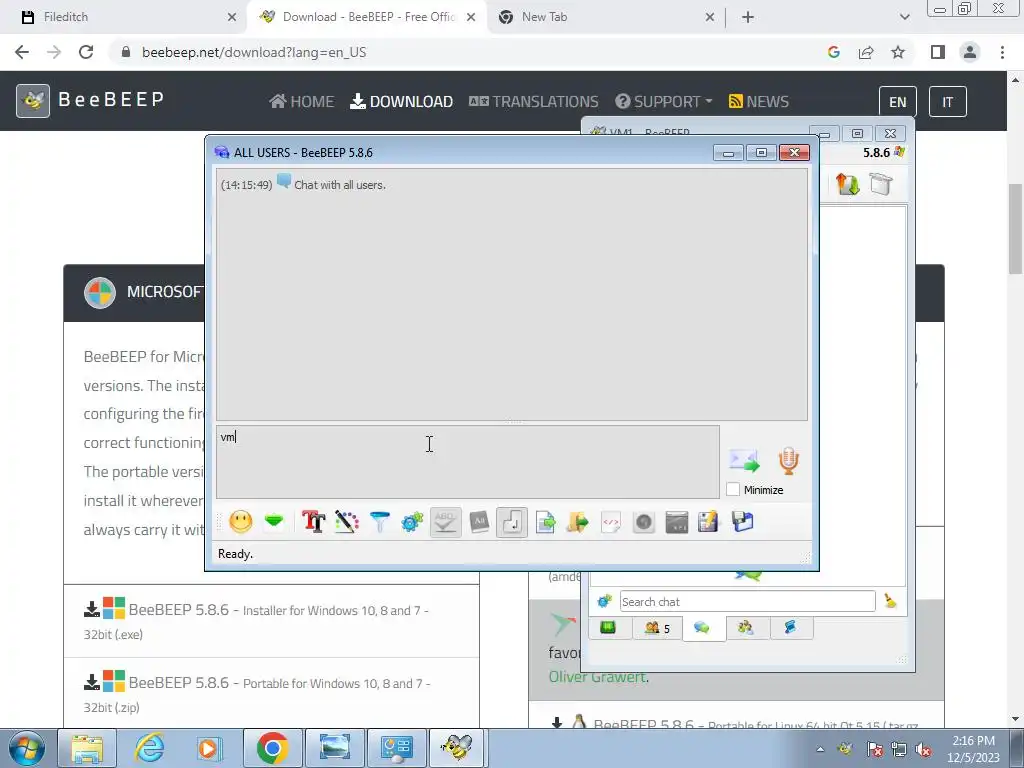Switch to the Fileditch browser tab
Screen dimensions: 1024x768
pyautogui.click(x=124, y=17)
